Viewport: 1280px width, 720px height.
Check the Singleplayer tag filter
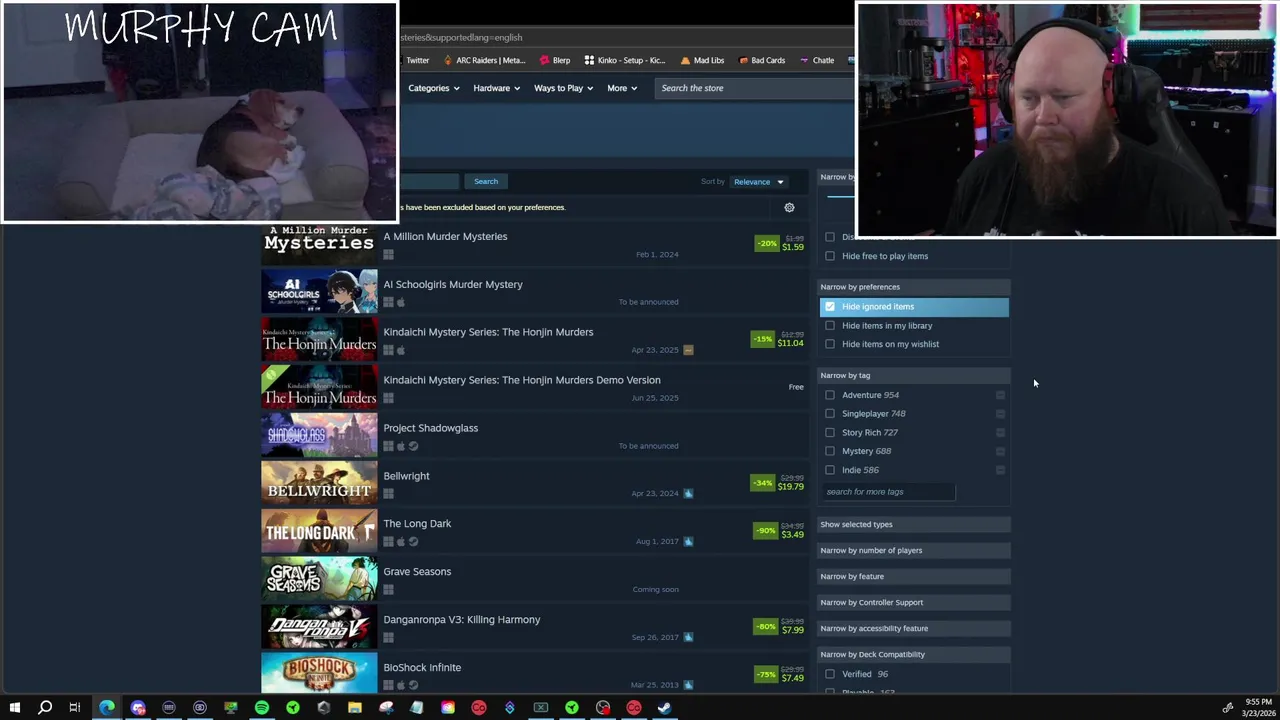tap(830, 414)
